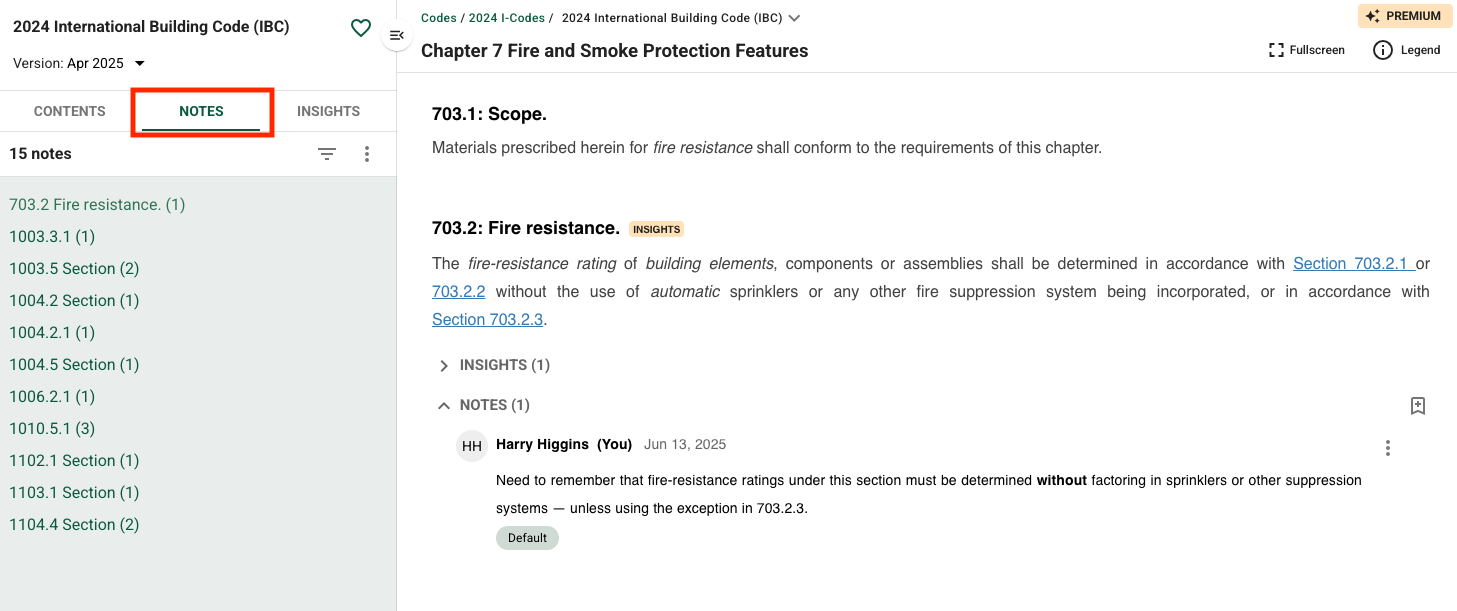Screen dimensions: 1457x611
Task: Collapse the NOTES (1) section
Action: [485, 405]
